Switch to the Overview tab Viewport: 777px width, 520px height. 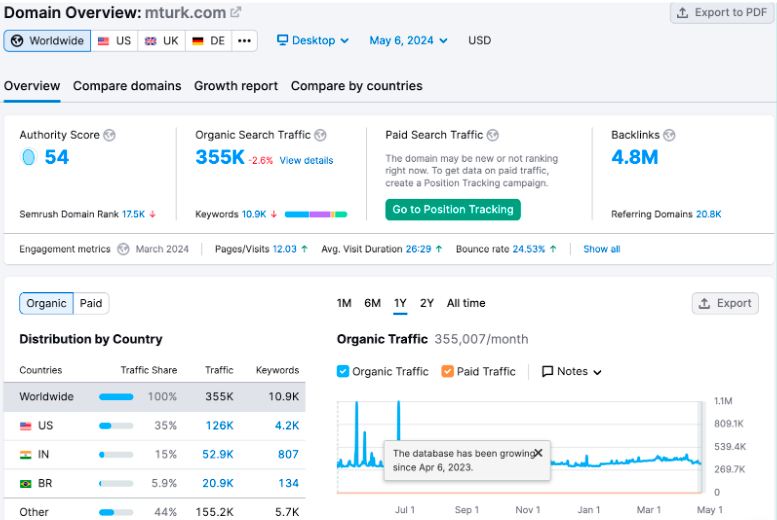click(32, 86)
